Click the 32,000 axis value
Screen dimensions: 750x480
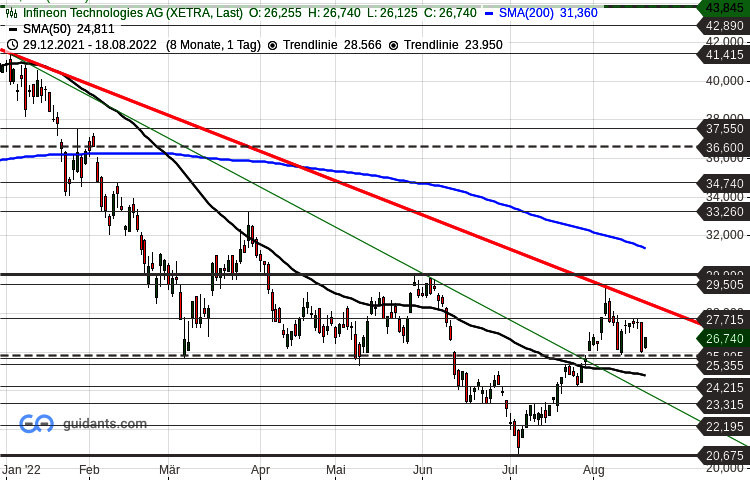tap(724, 235)
